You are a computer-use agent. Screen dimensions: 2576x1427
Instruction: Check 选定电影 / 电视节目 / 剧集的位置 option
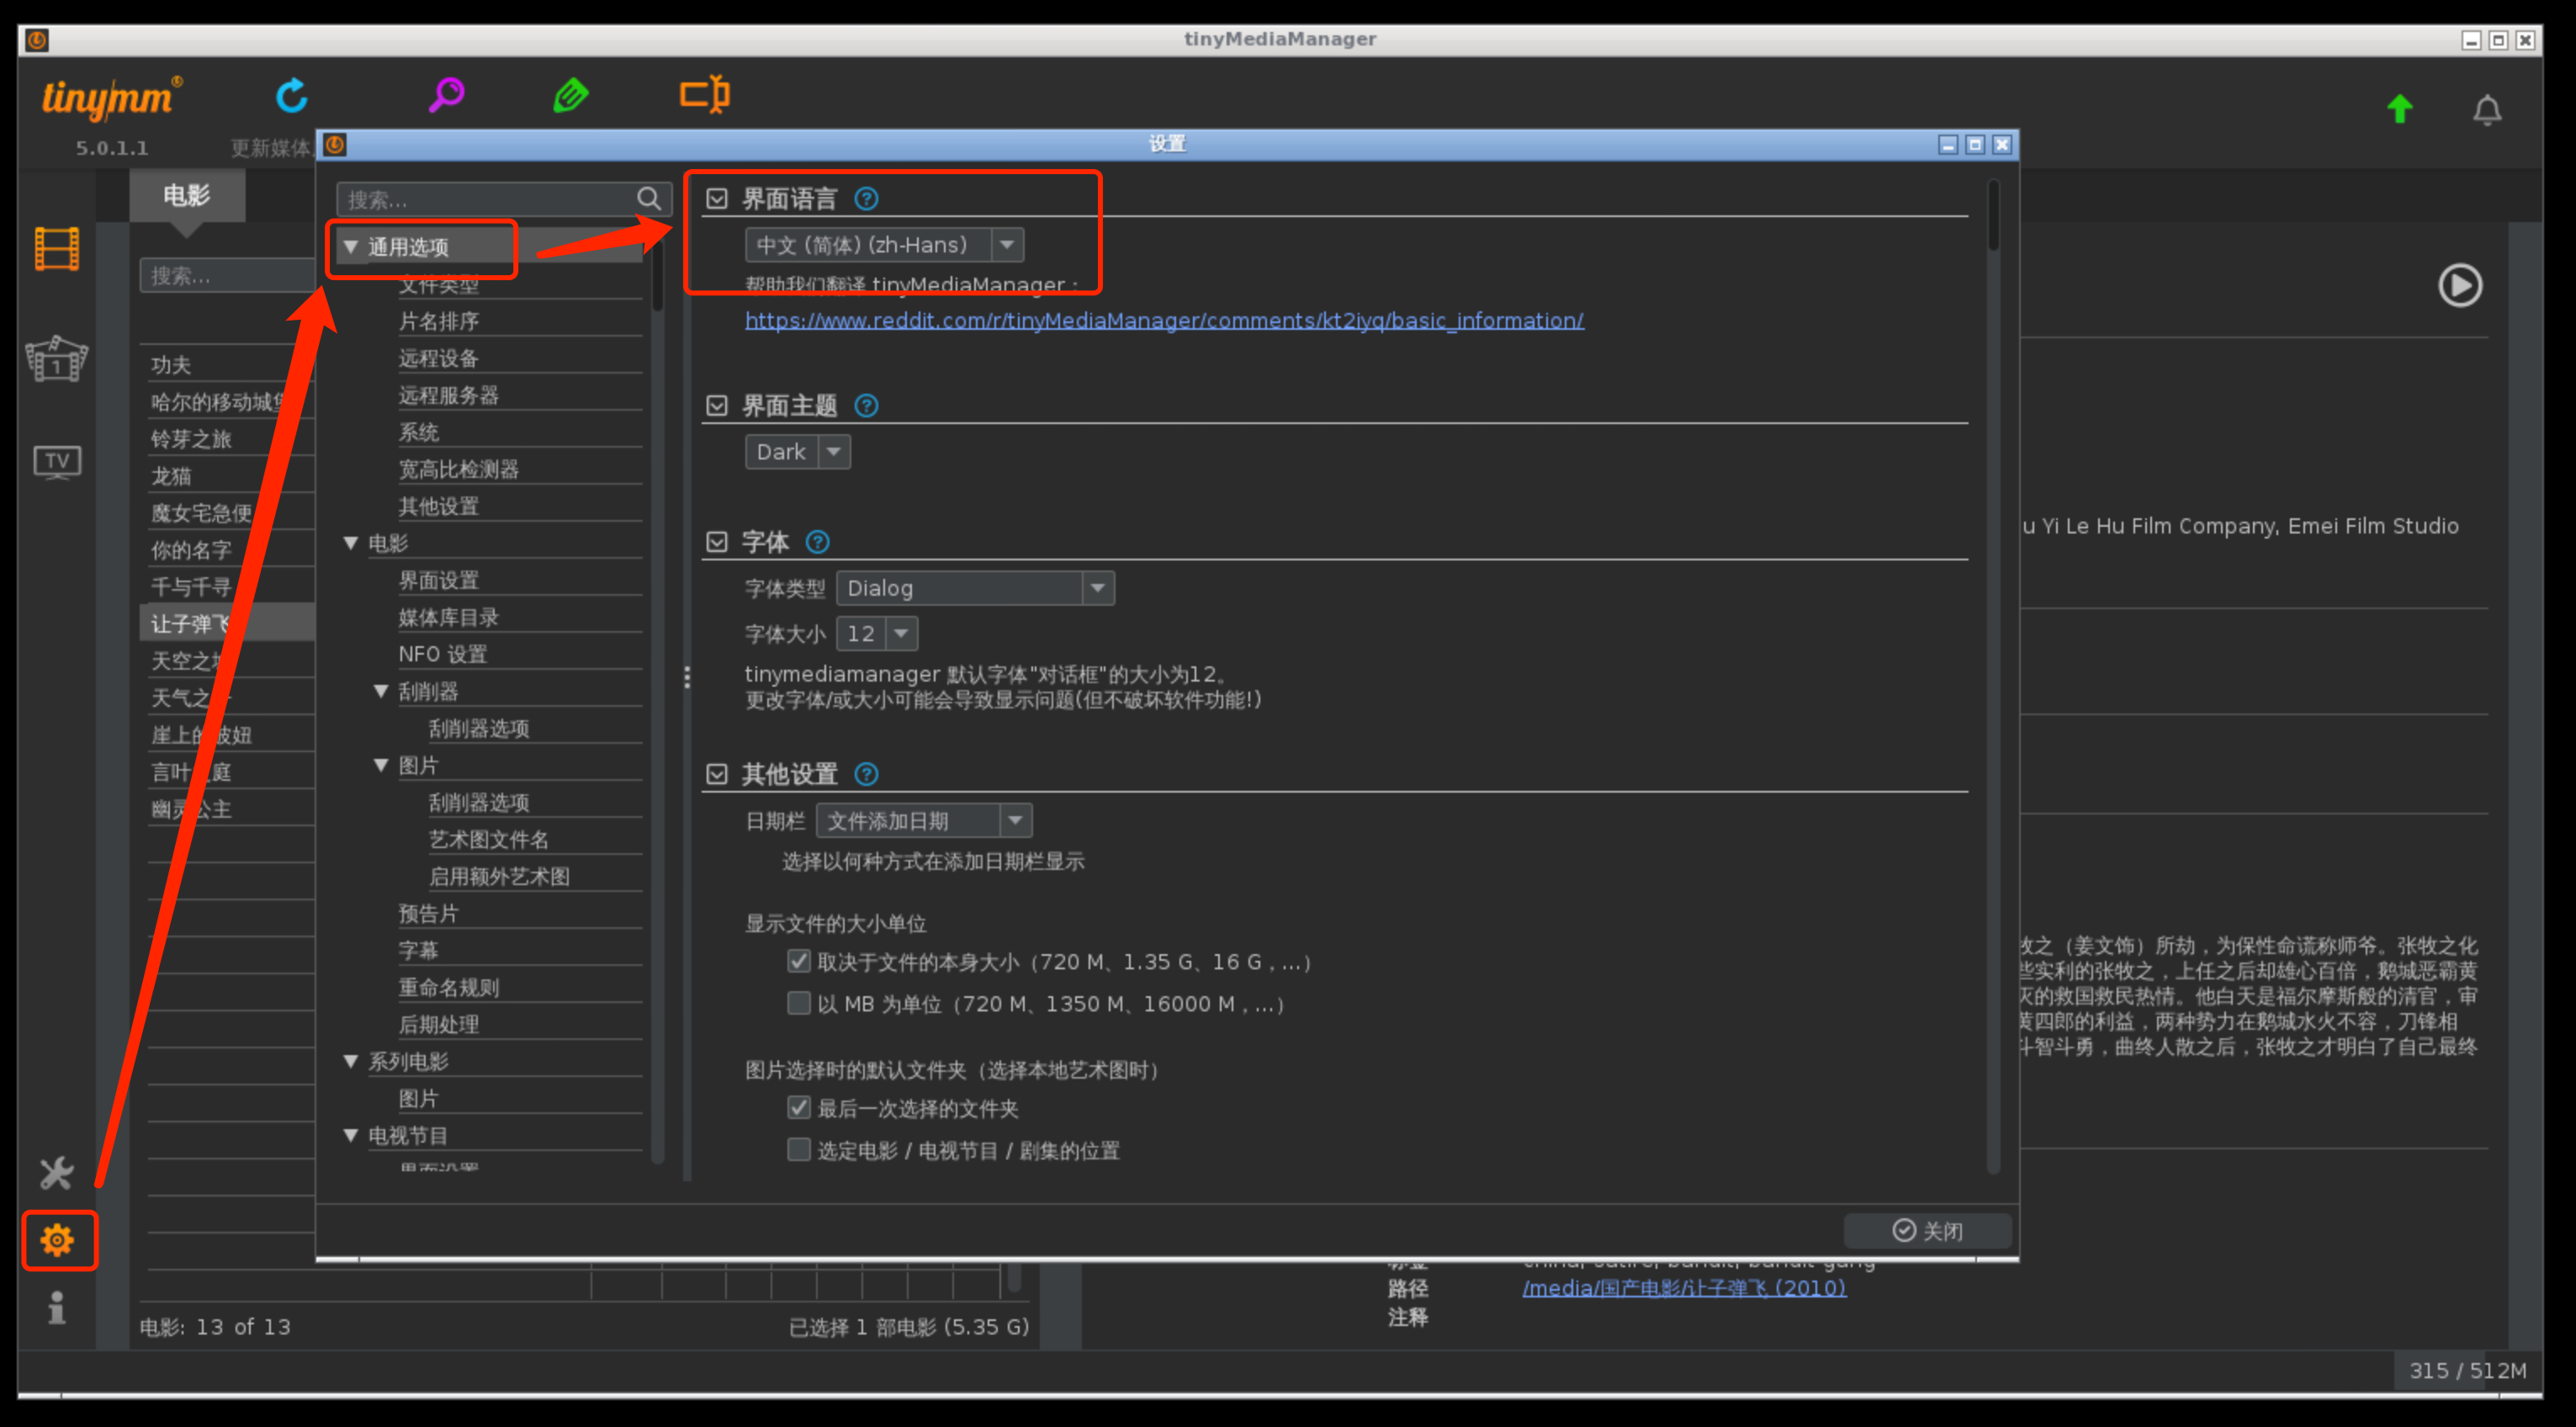(798, 1149)
